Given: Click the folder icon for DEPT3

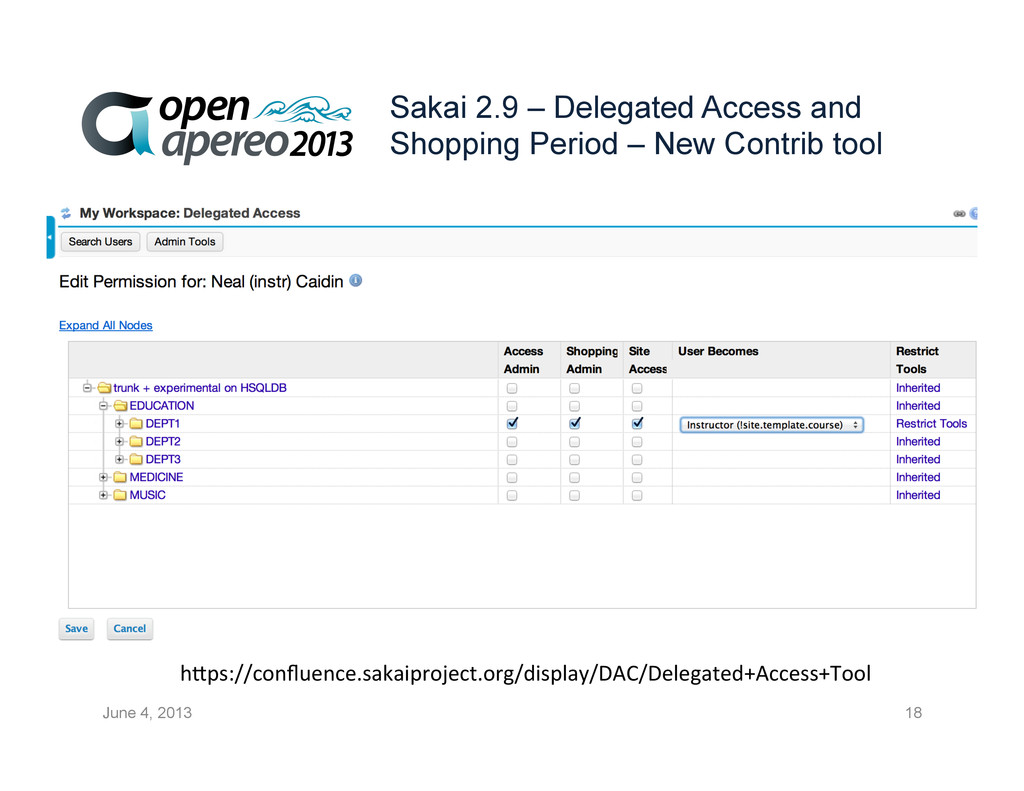Looking at the screenshot, I should 136,459.
